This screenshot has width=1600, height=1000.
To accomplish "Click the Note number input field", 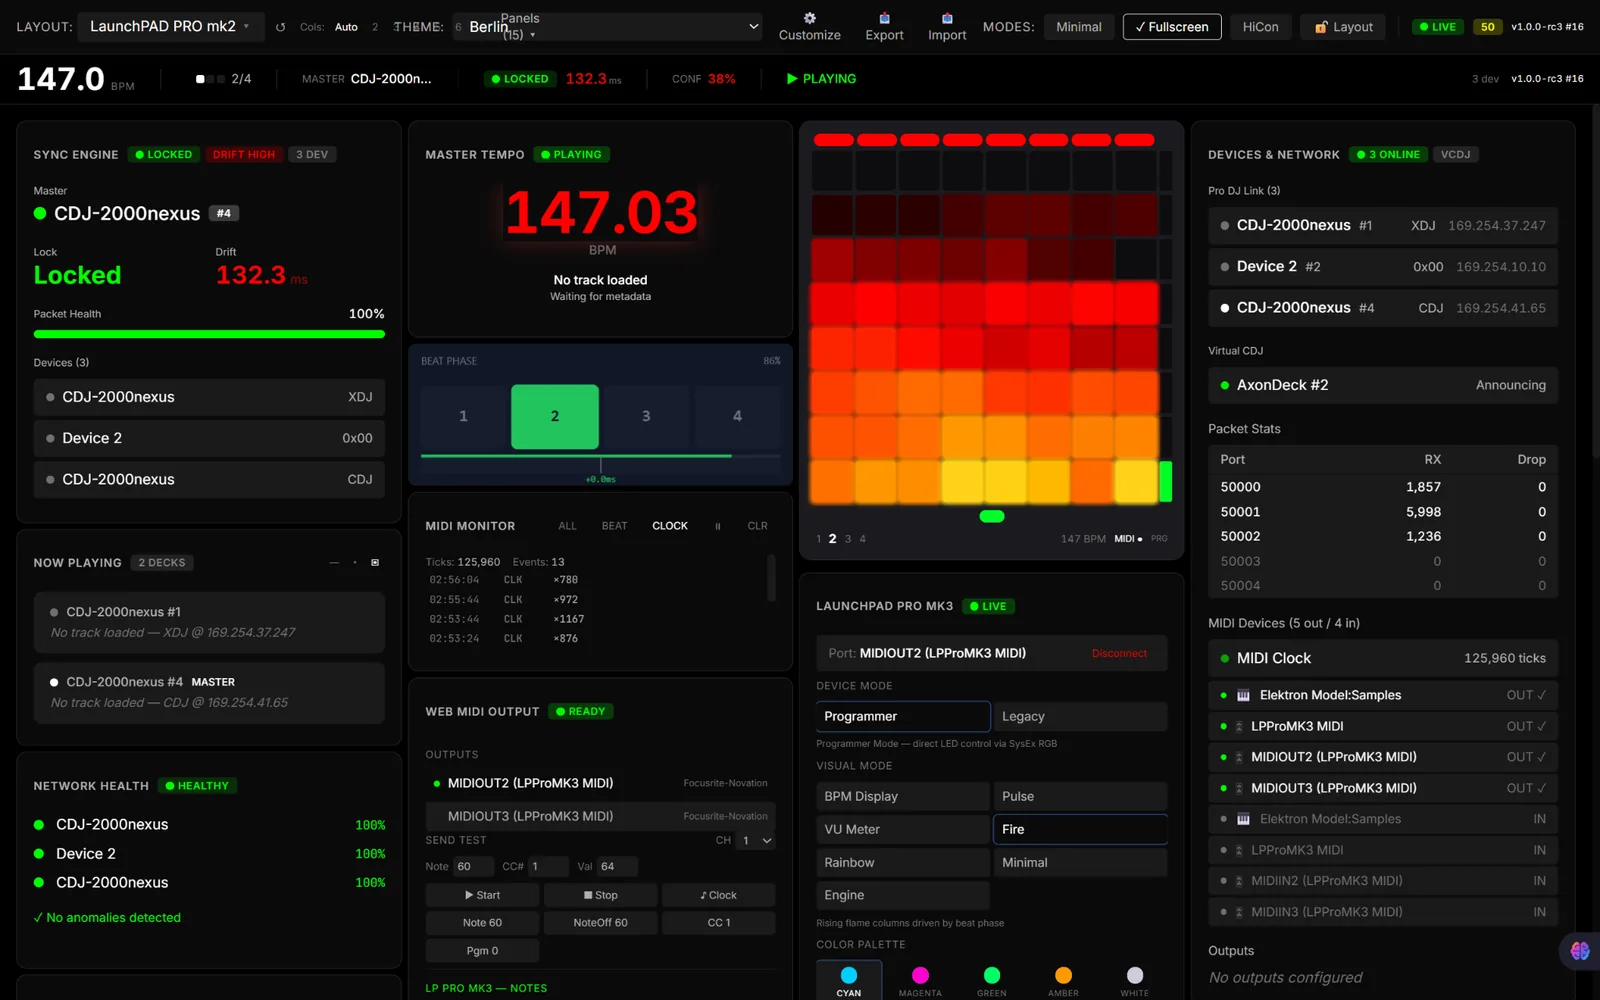I will [473, 867].
